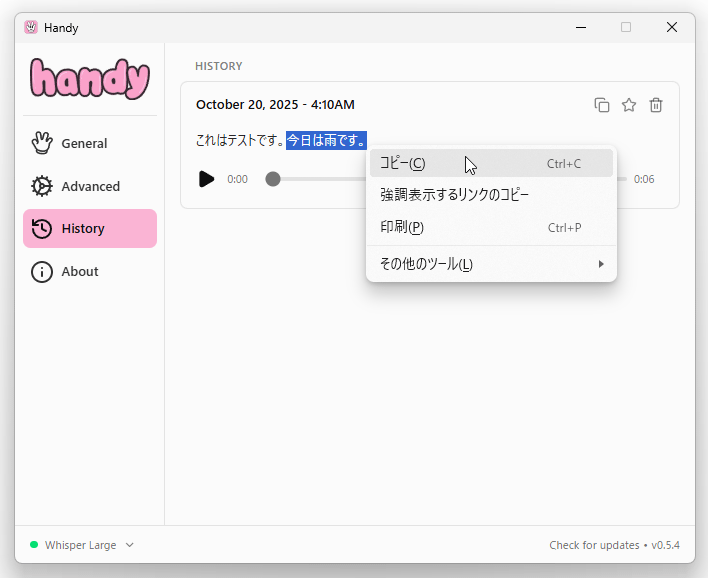
Task: Click the hand icon beside General
Action: 42,143
